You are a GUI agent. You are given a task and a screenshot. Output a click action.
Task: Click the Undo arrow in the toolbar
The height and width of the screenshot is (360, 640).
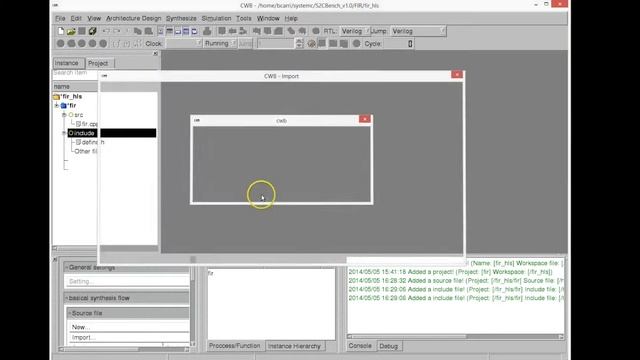[106, 31]
